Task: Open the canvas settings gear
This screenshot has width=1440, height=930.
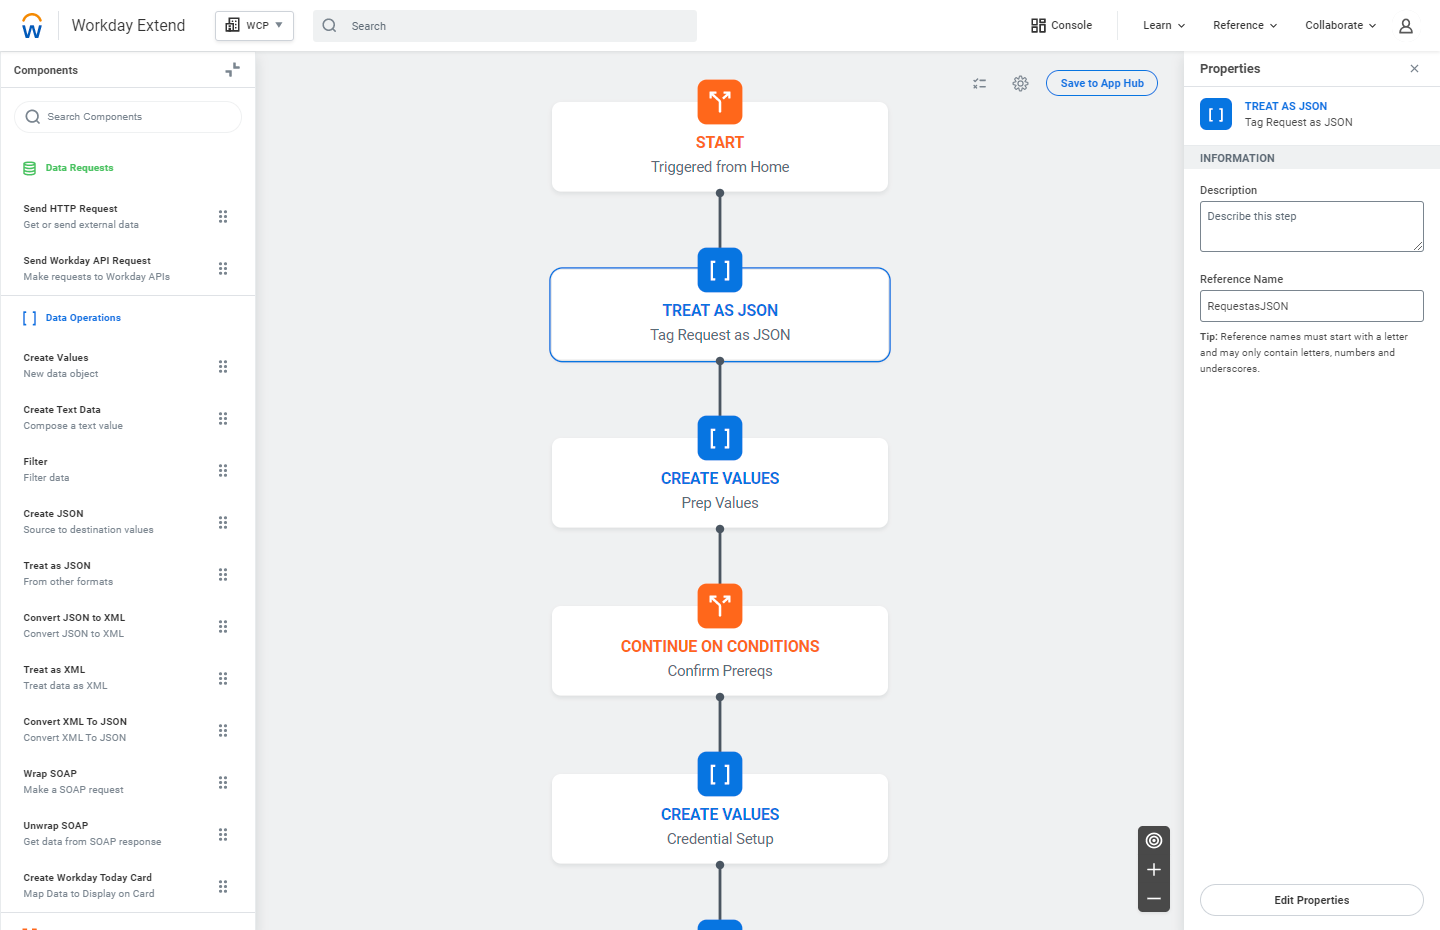Action: click(x=1020, y=84)
